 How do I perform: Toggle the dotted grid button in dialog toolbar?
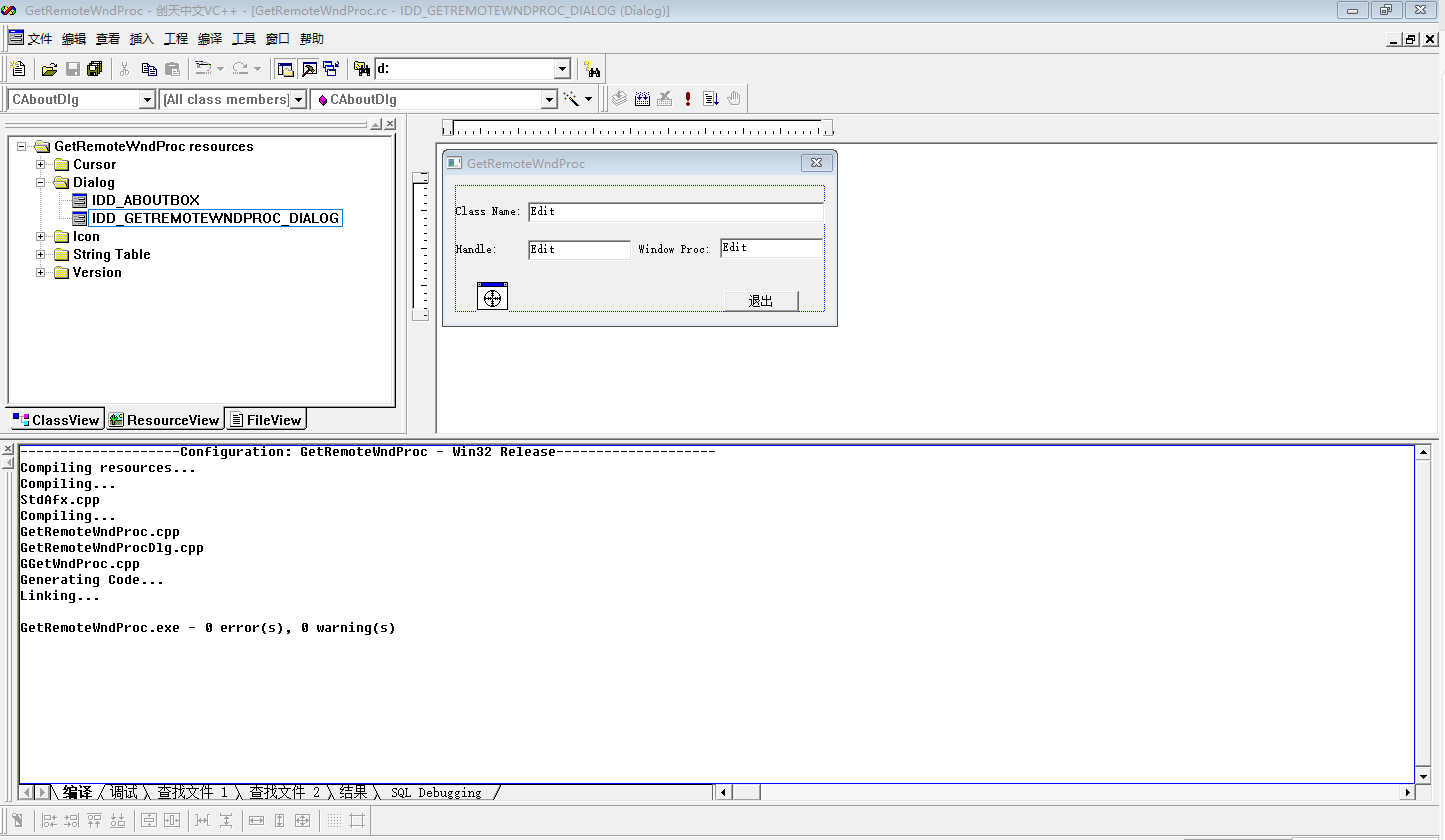334,821
